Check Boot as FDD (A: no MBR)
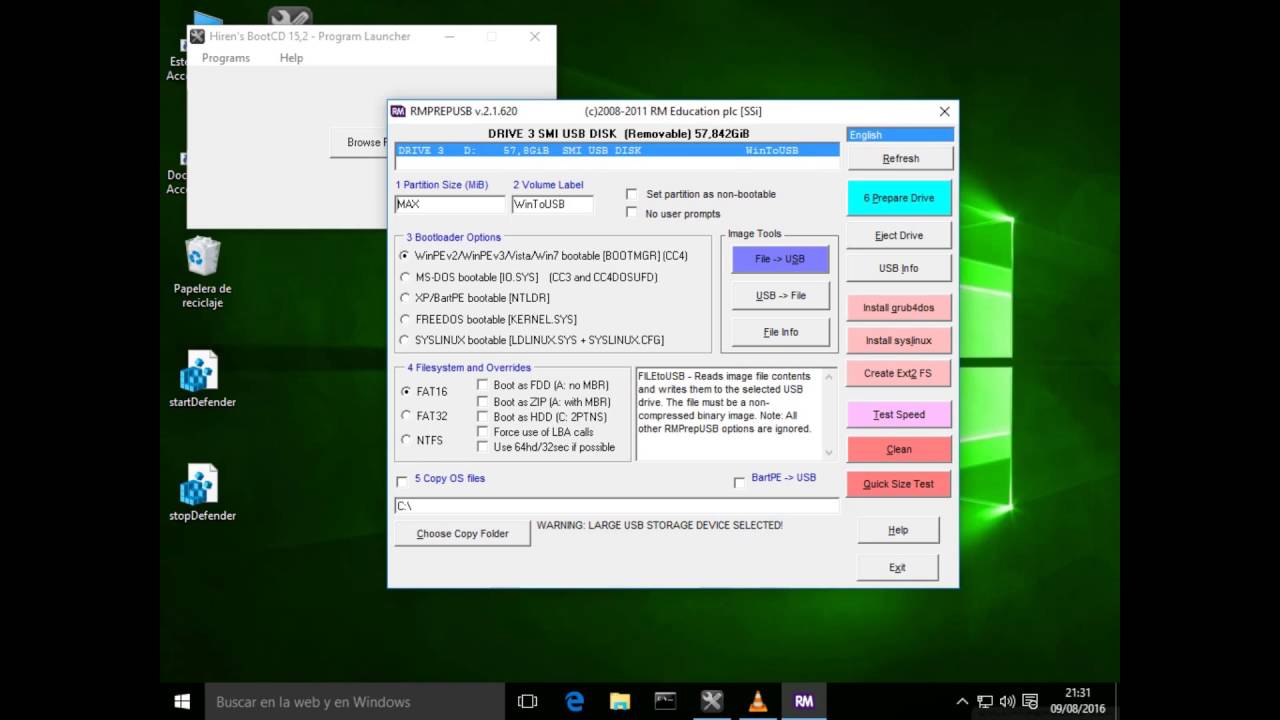The width and height of the screenshot is (1280, 720). coord(483,385)
